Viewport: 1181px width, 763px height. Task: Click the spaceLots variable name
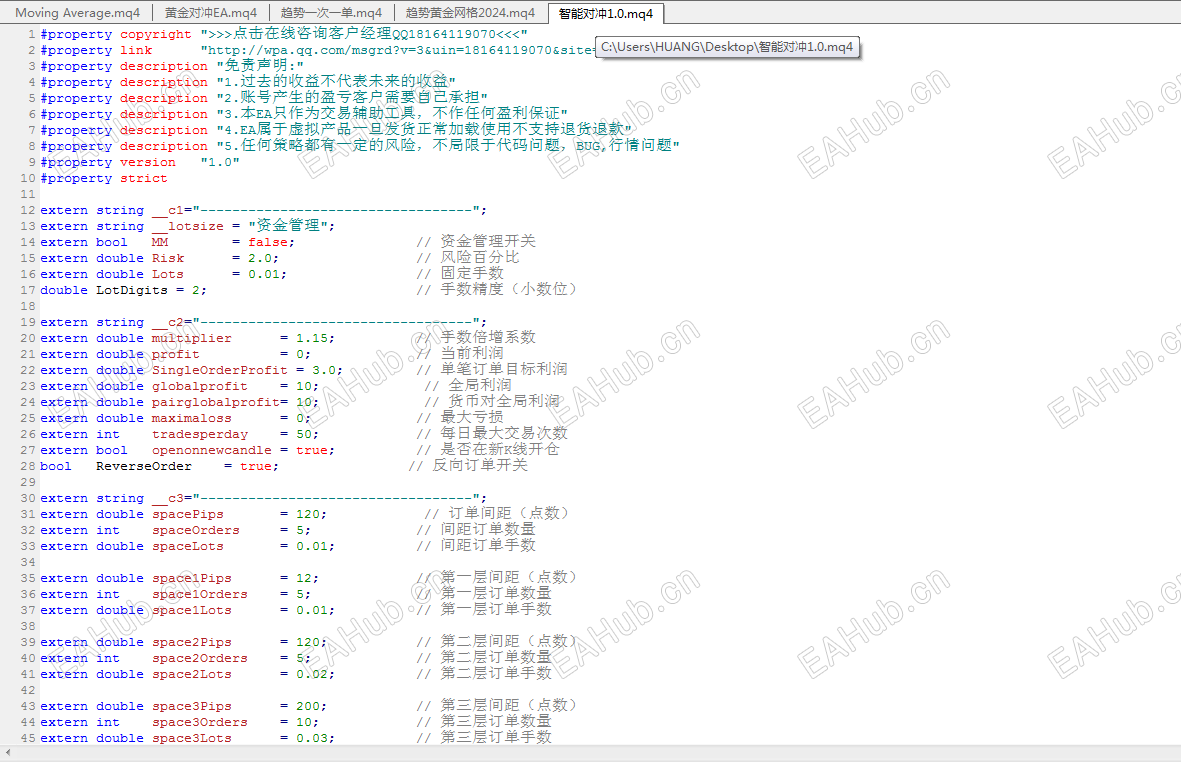click(188, 546)
